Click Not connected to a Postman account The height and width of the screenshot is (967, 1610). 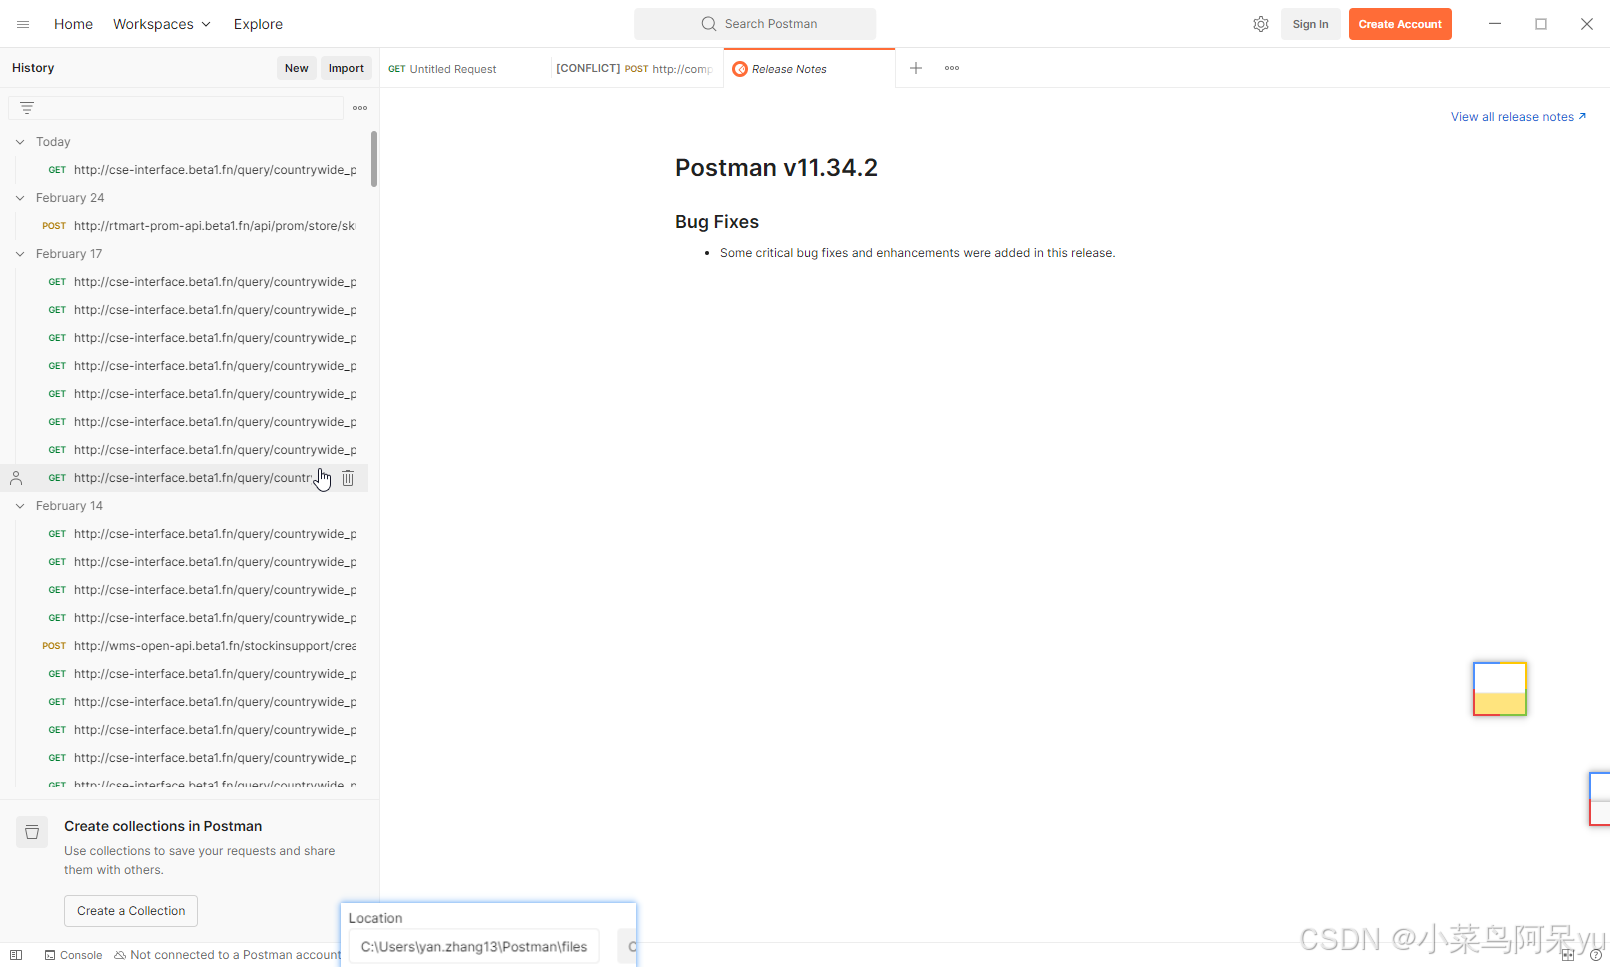click(228, 955)
